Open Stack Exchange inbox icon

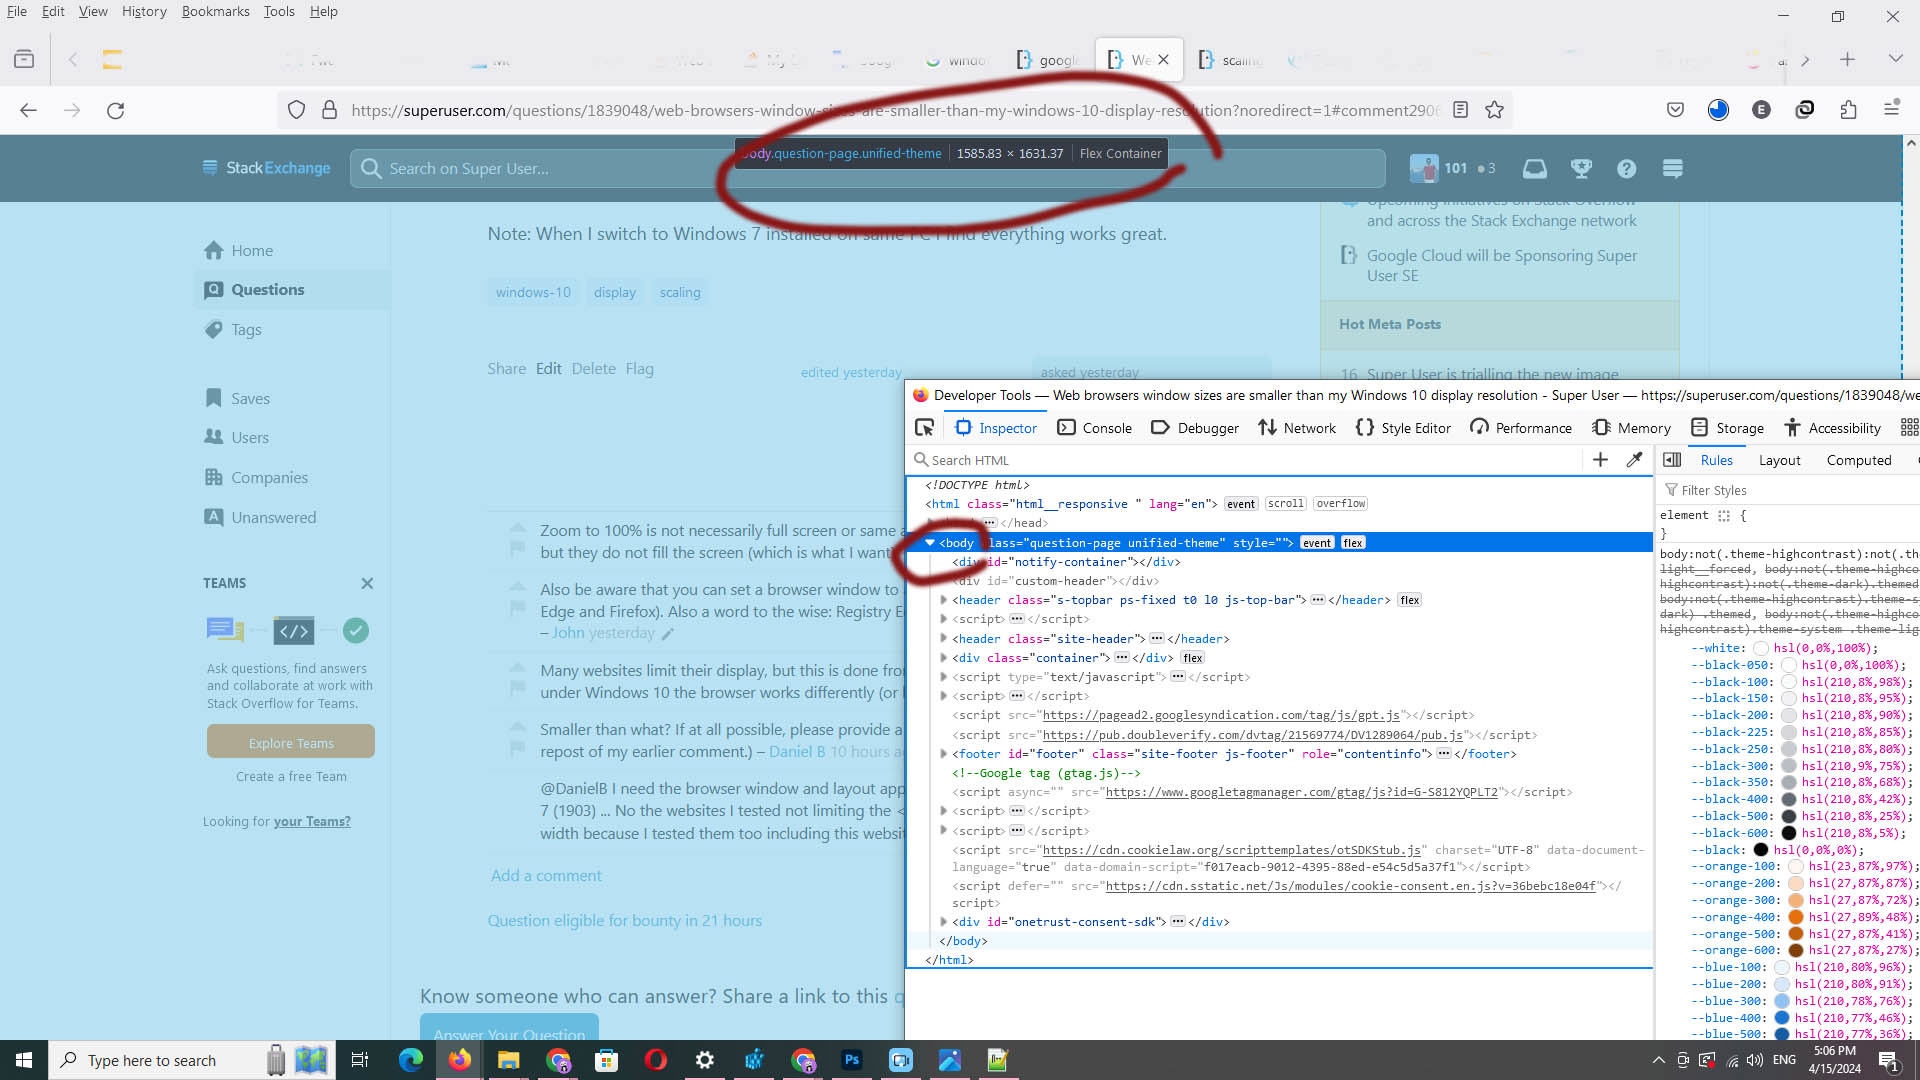point(1534,169)
